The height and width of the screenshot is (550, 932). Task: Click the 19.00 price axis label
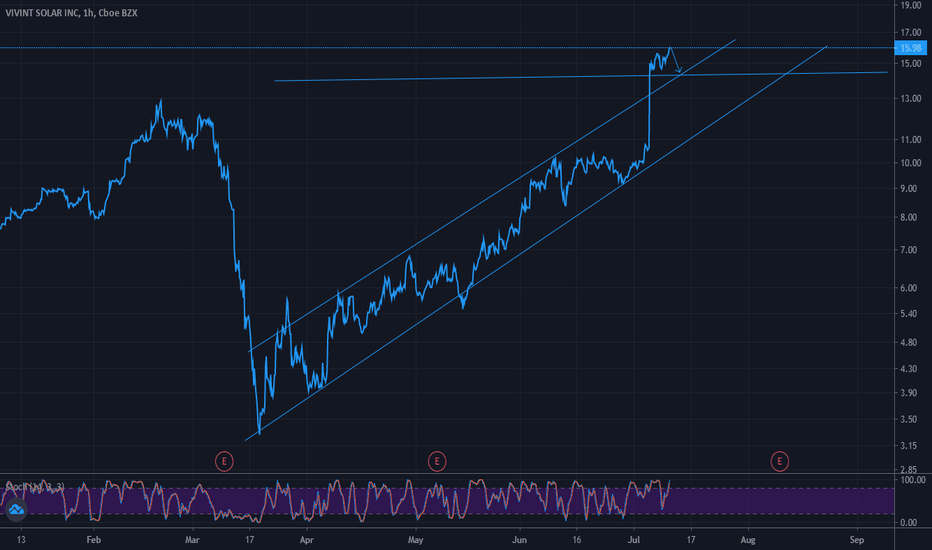(911, 5)
